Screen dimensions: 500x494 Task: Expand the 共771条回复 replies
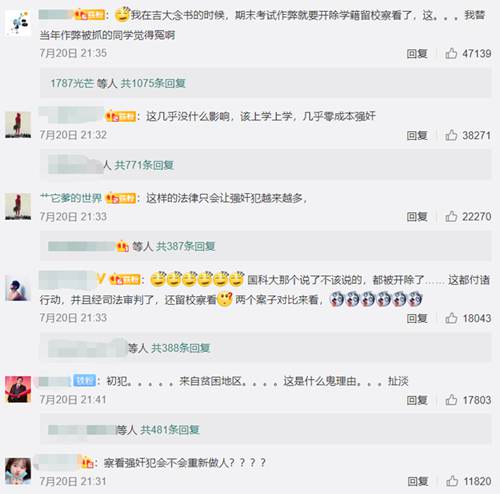[144, 165]
